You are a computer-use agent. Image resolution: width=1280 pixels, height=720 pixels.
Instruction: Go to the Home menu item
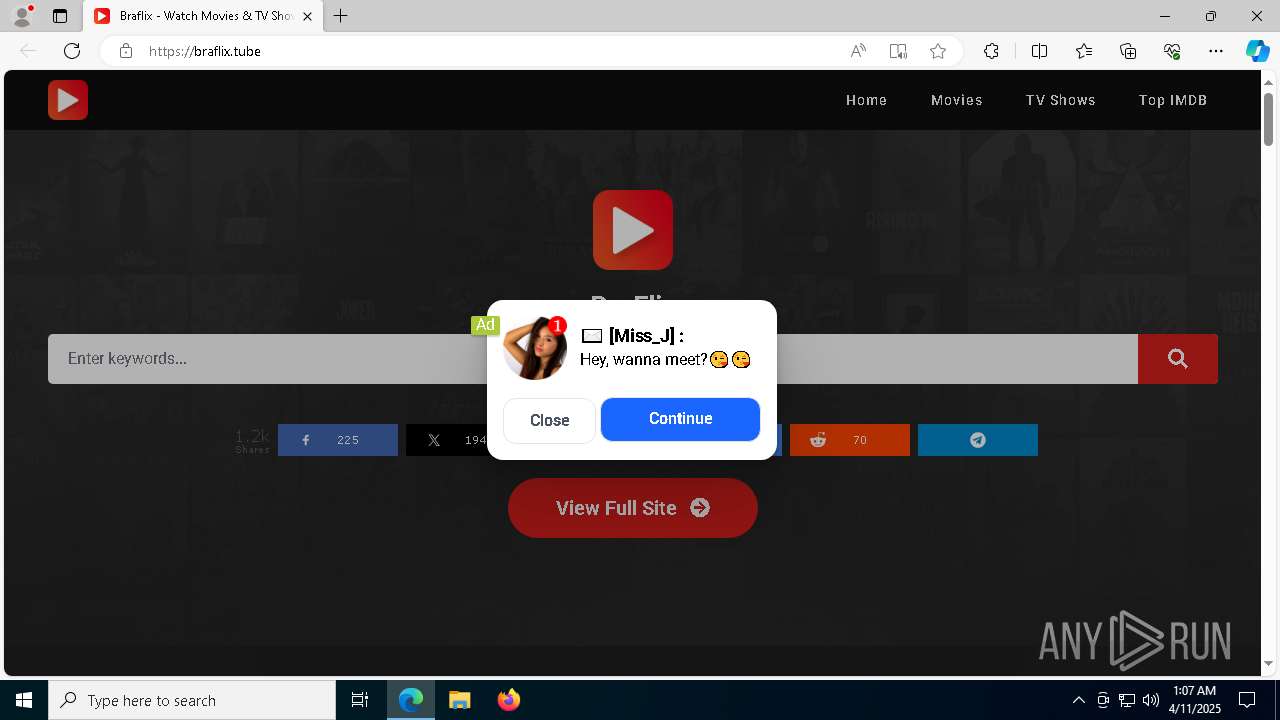tap(866, 100)
